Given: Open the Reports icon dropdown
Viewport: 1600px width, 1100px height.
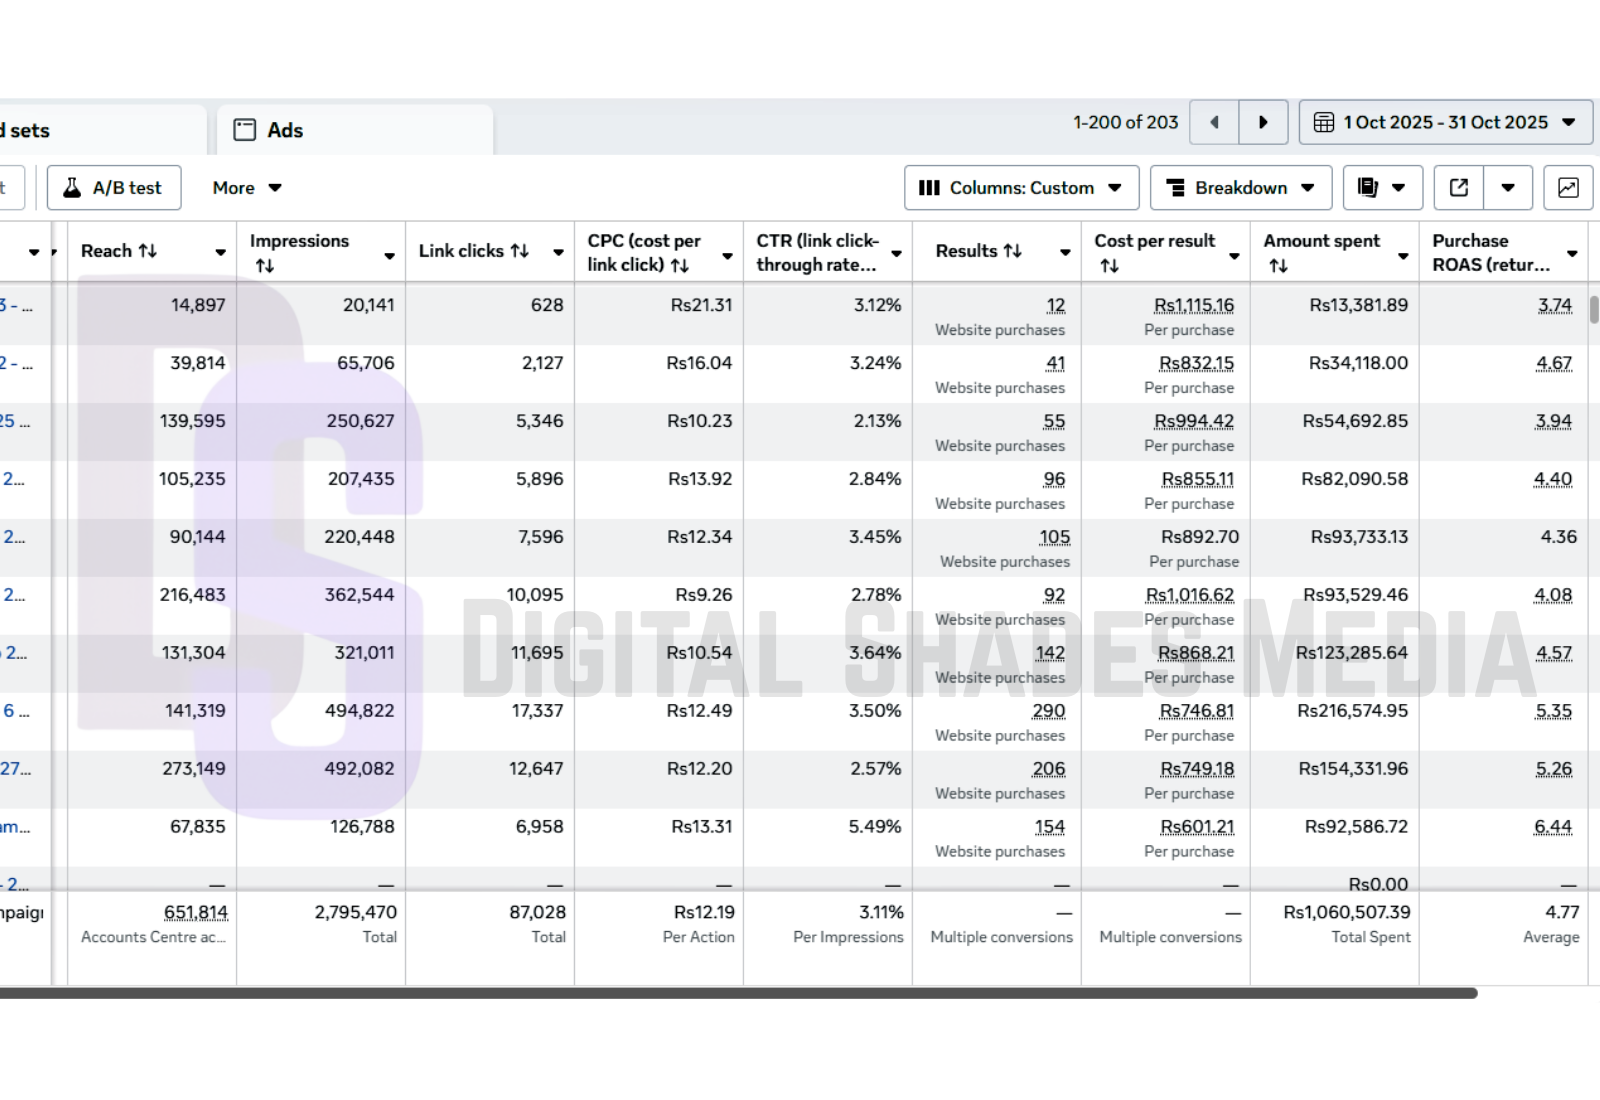Looking at the screenshot, I should 1381,188.
